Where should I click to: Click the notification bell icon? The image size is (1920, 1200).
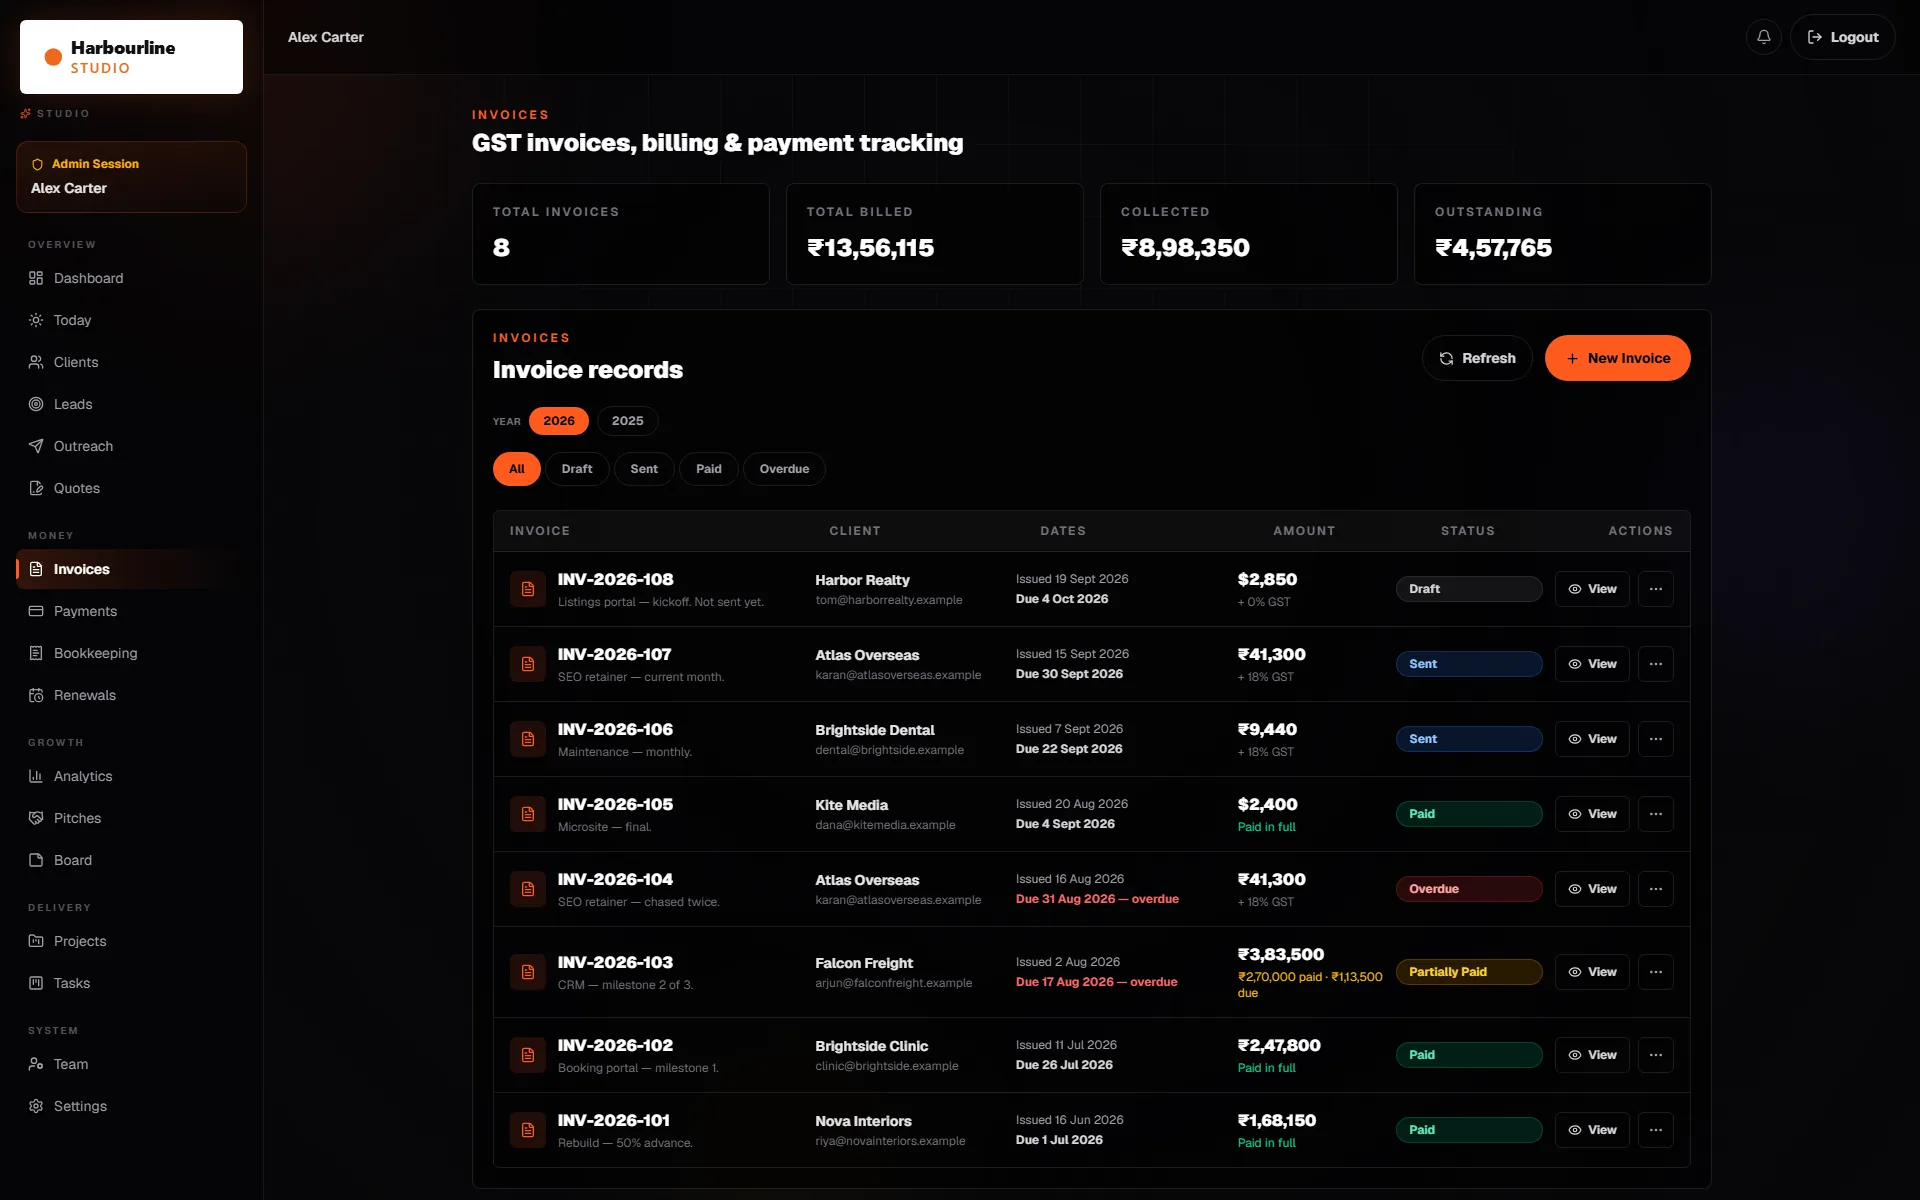(x=1764, y=37)
